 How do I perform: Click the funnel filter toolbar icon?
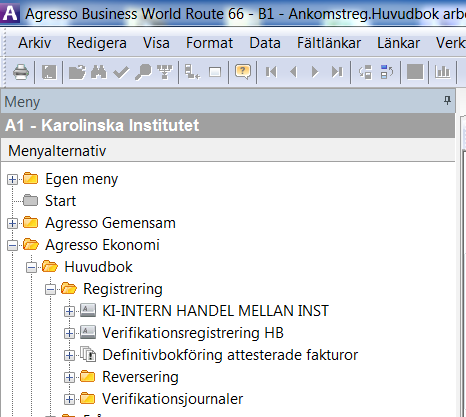(165, 72)
